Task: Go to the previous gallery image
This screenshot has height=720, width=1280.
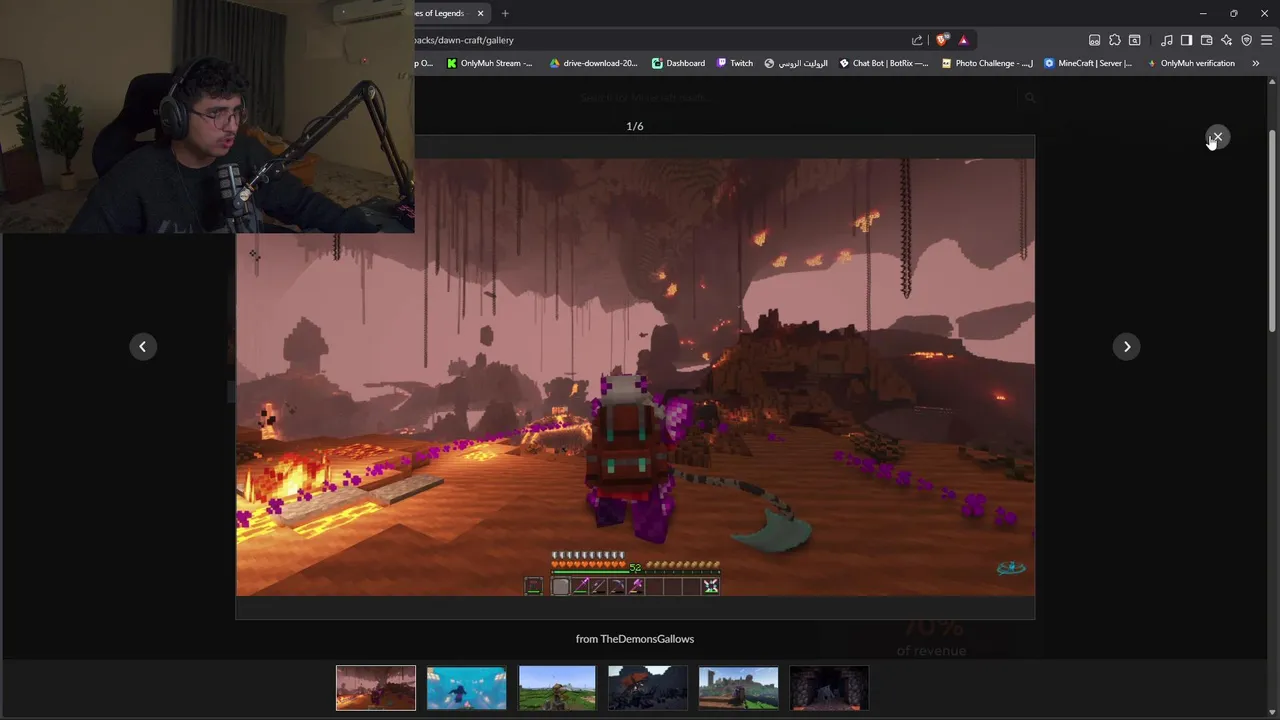Action: pyautogui.click(x=143, y=347)
